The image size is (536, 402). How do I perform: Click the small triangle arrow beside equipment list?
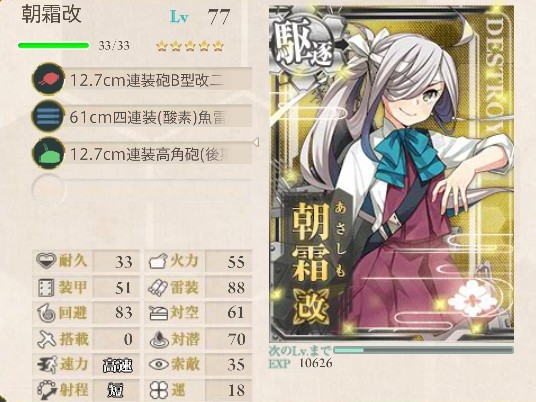coord(256,142)
